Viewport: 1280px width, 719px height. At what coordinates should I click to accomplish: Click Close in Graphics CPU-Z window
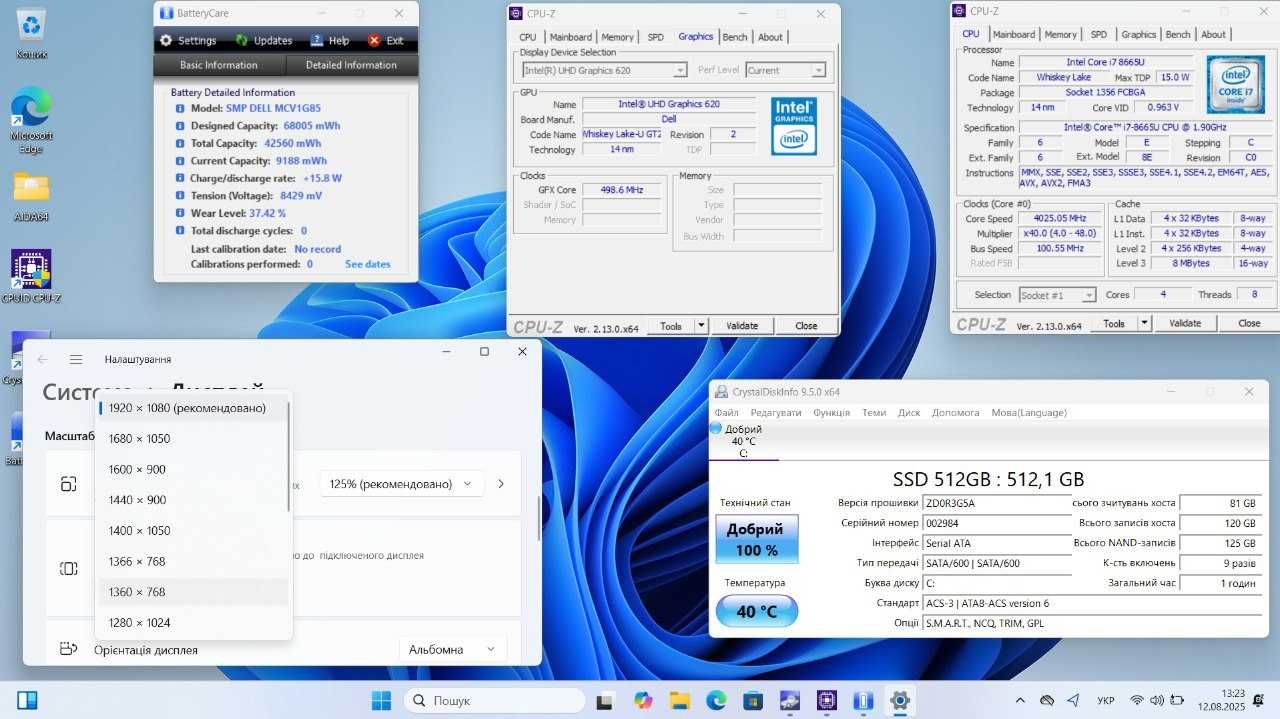pyautogui.click(x=806, y=326)
